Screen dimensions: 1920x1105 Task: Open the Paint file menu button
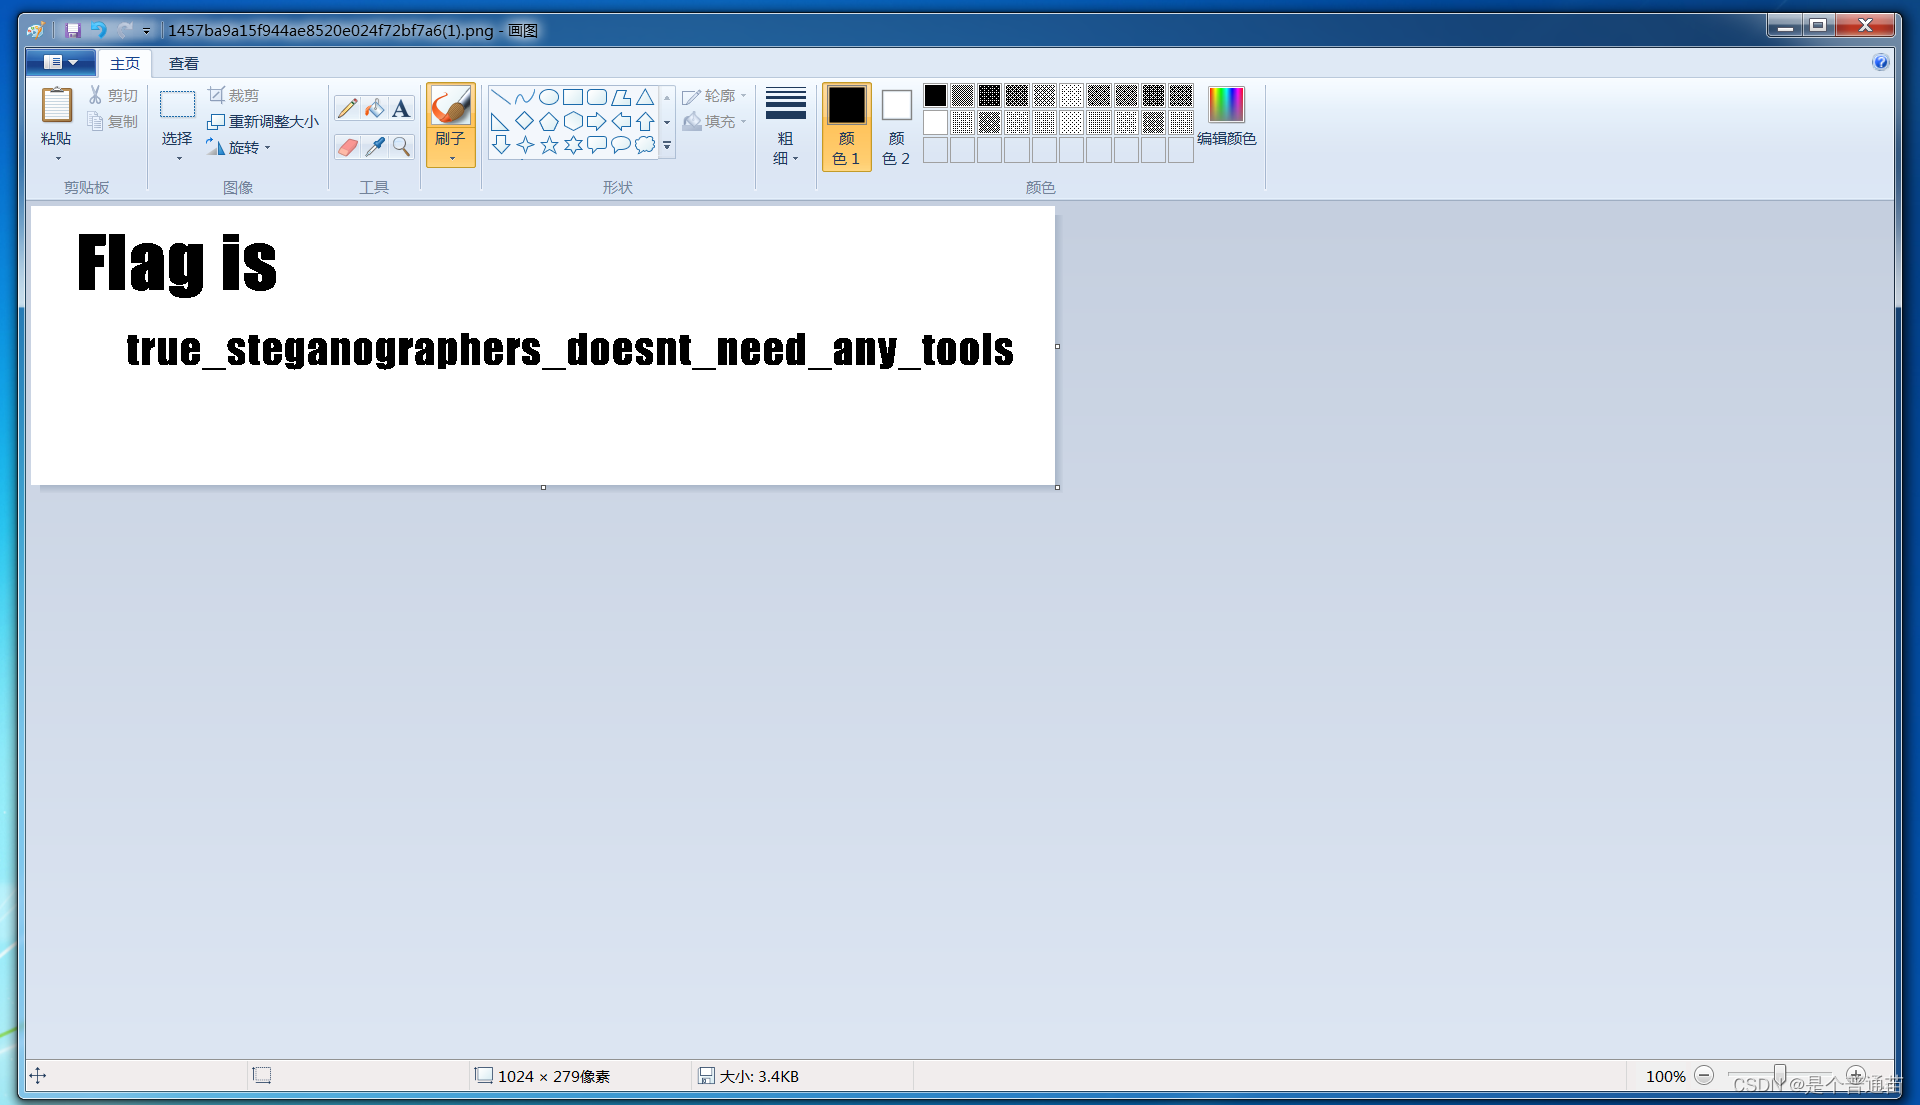pos(60,62)
